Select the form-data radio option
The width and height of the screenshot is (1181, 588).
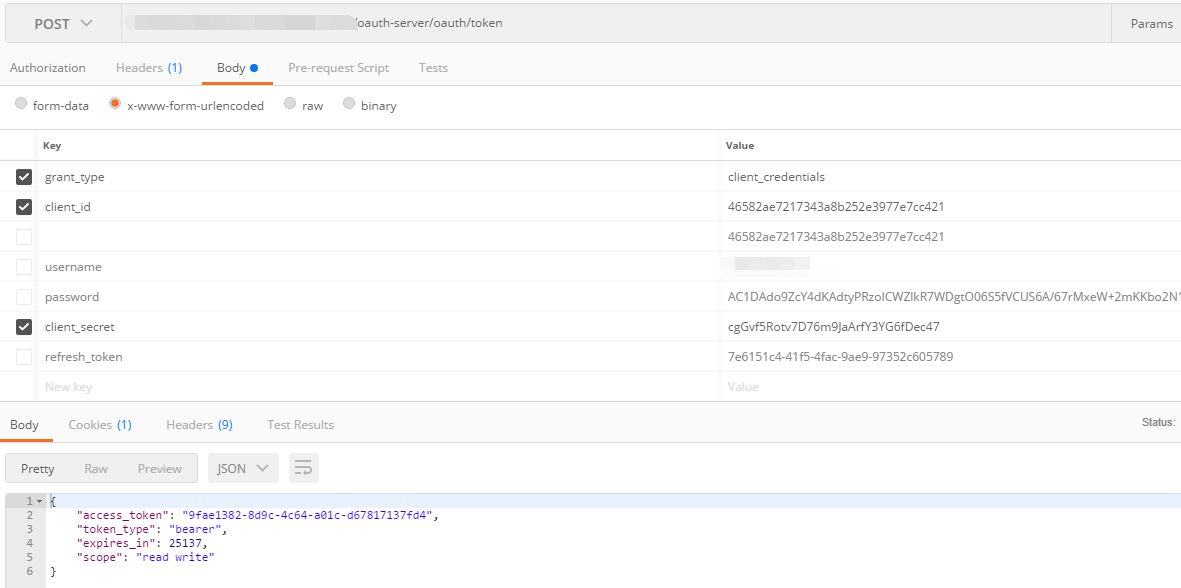coord(21,104)
